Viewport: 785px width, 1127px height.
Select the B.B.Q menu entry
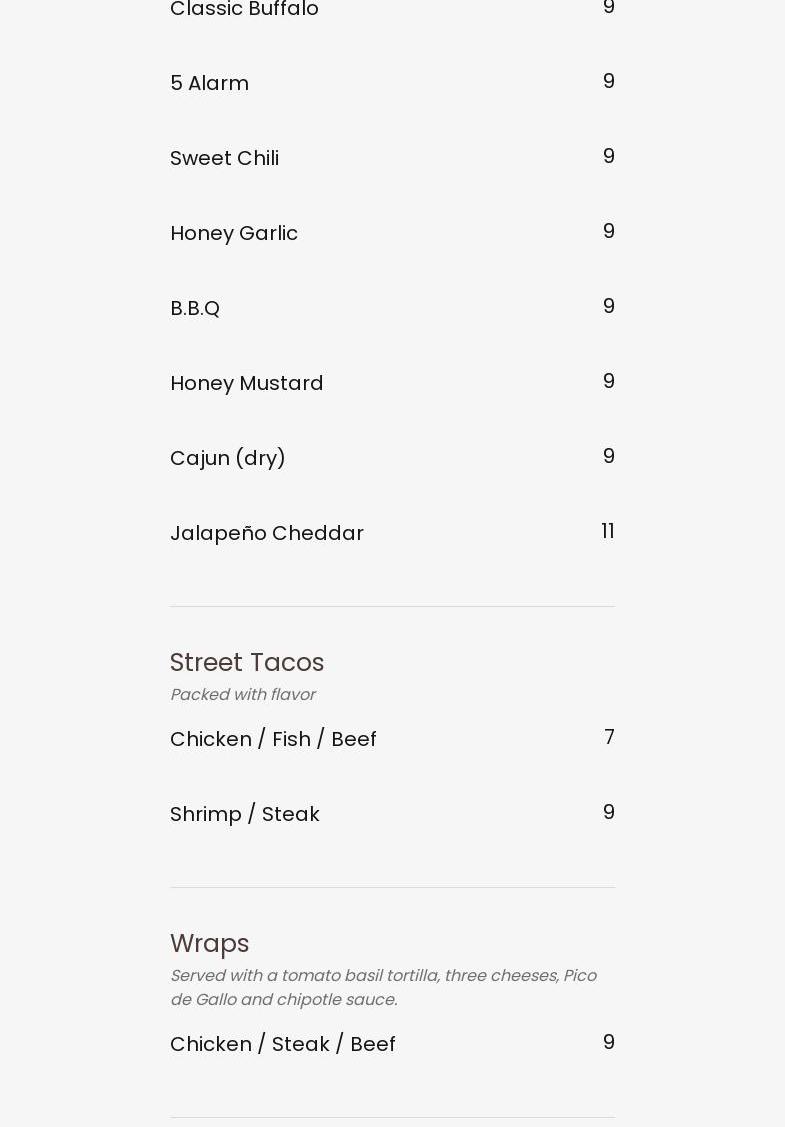[x=195, y=308]
